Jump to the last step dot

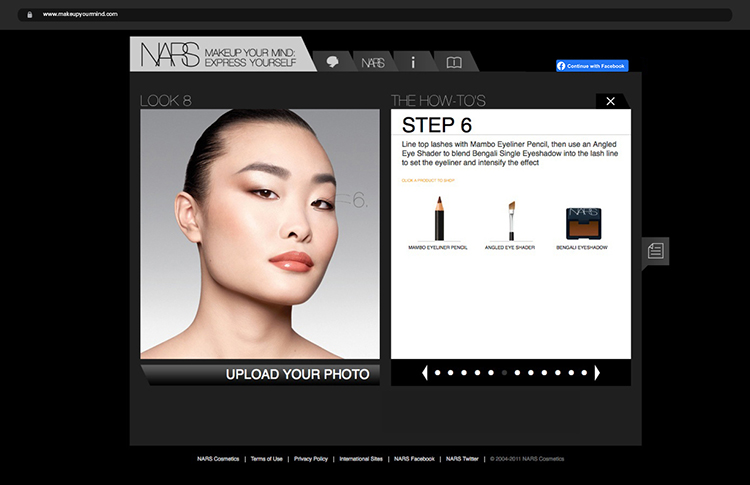[585, 373]
